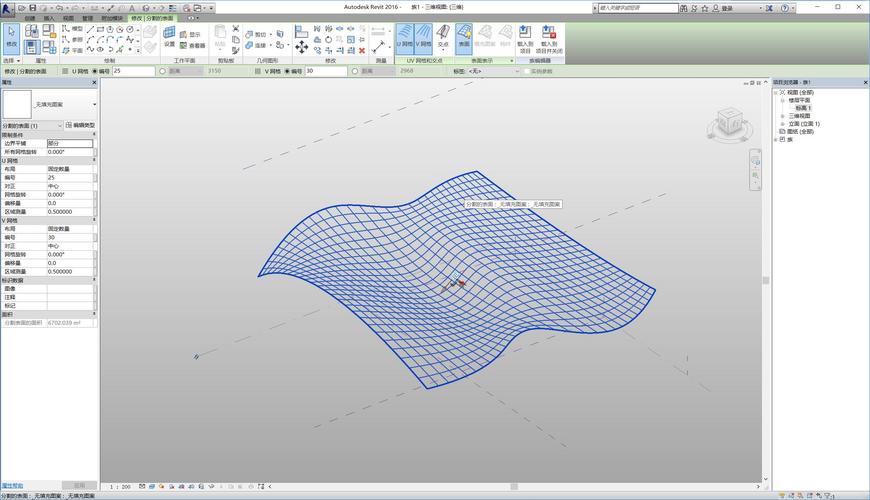The height and width of the screenshot is (500, 870).
Task: Click the 设置 work plane set icon
Action: [x=169, y=36]
